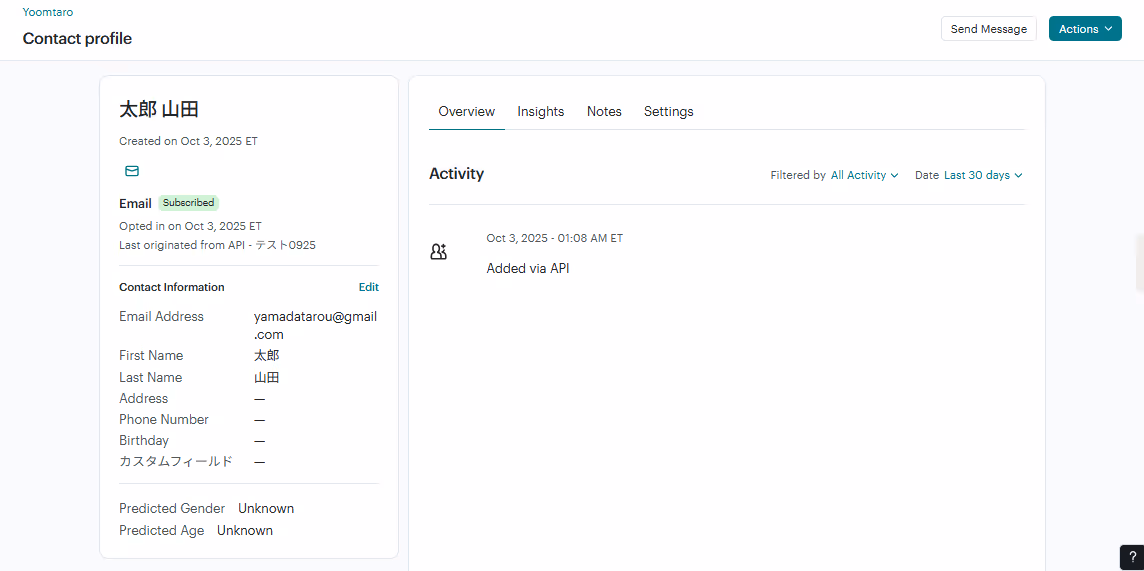Click the Birthday field label
This screenshot has width=1144, height=571.
(144, 440)
